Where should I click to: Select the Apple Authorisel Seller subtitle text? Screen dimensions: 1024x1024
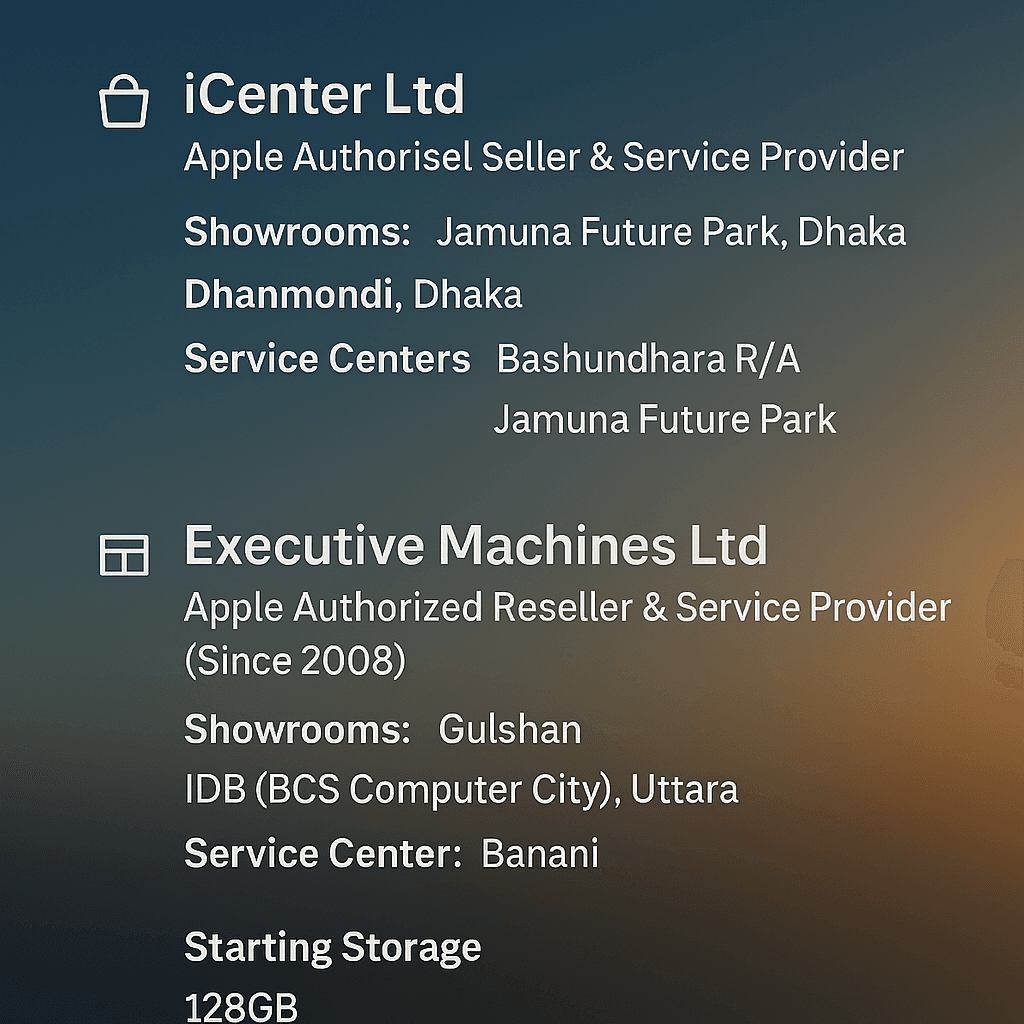(543, 158)
